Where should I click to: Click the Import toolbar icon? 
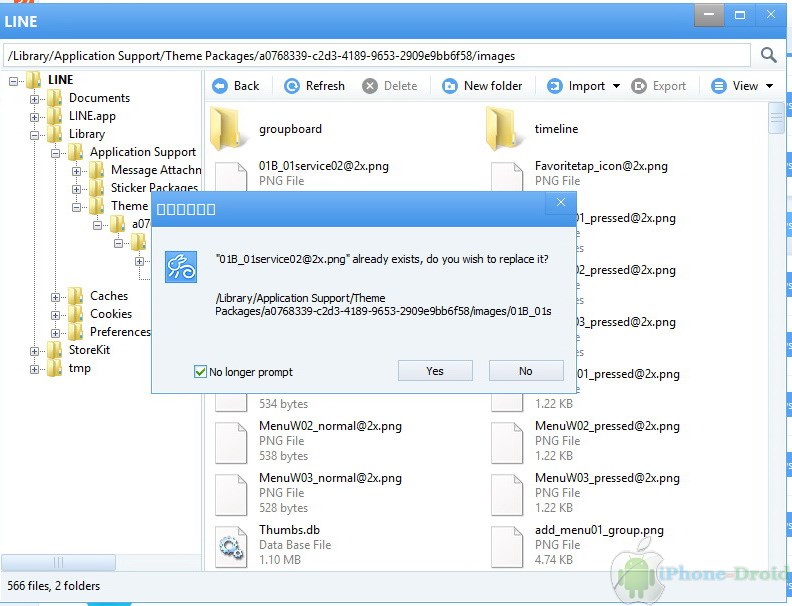555,86
